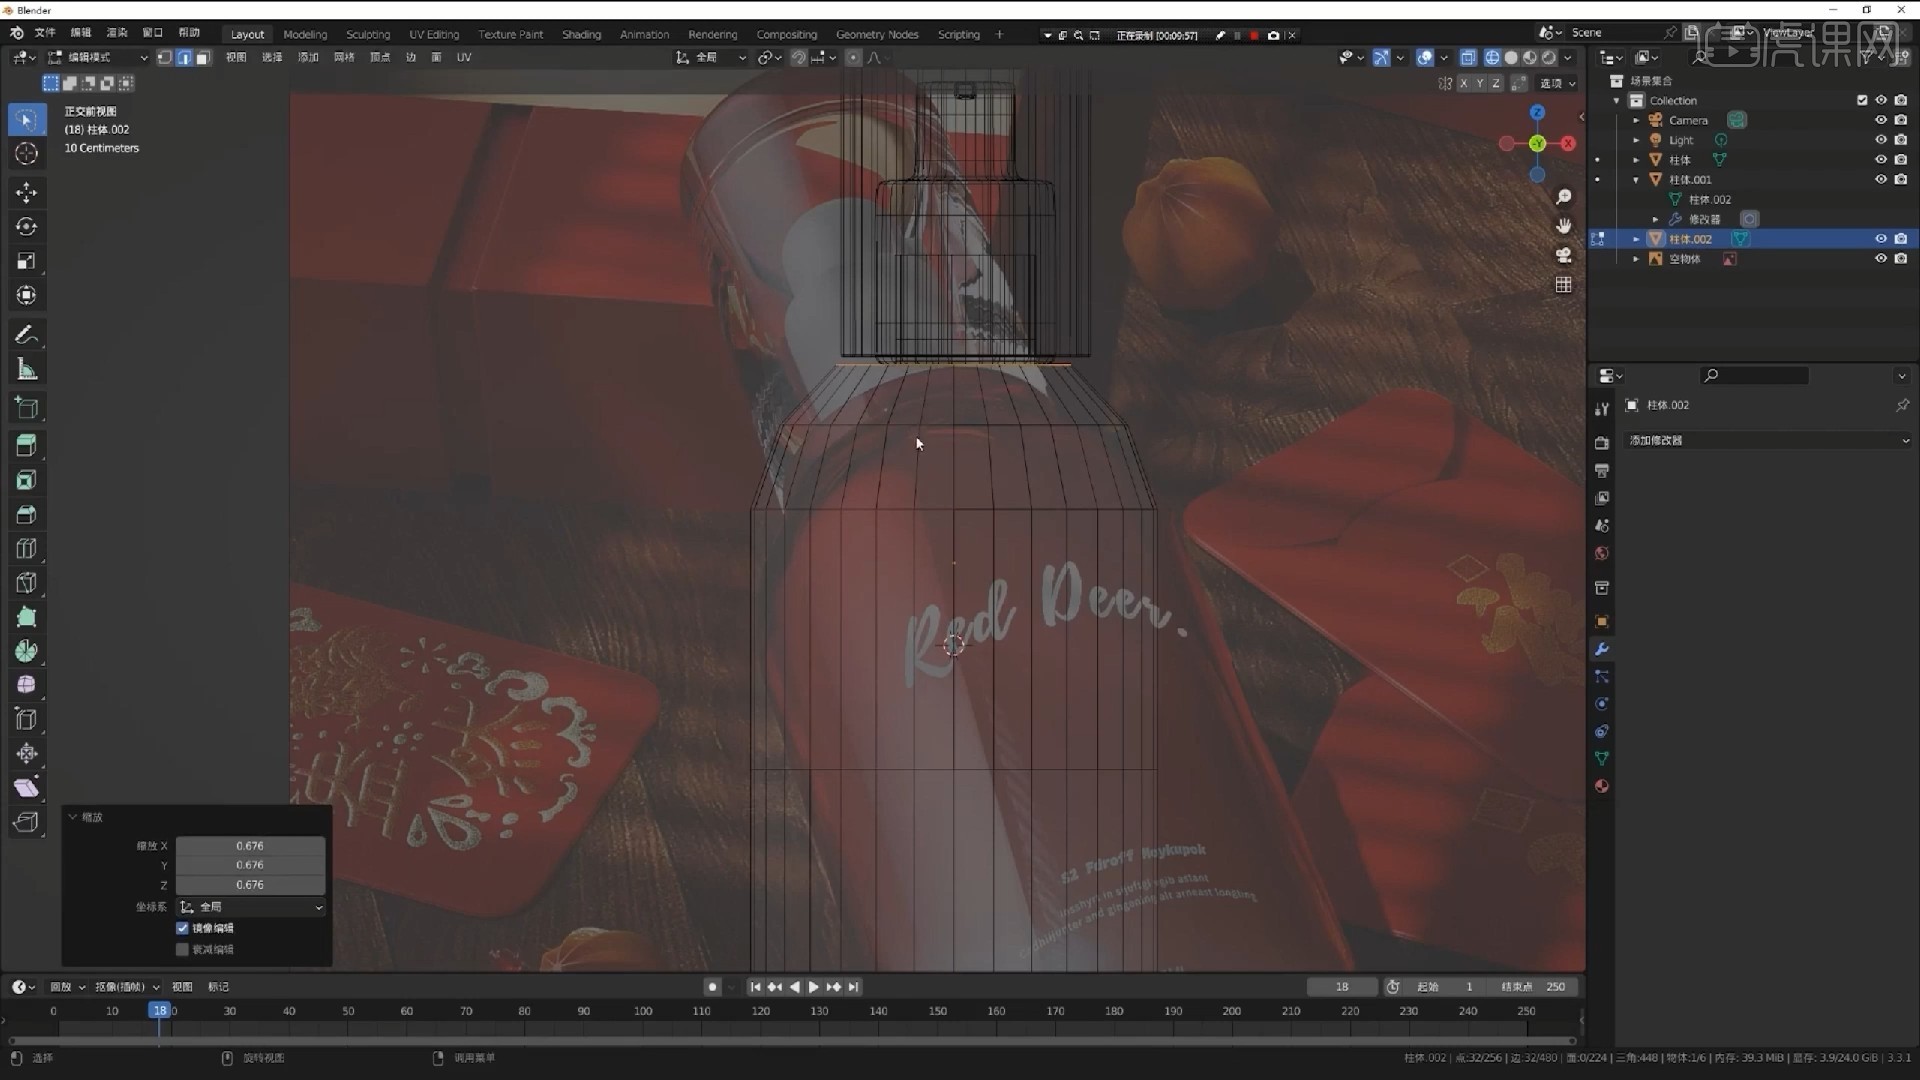
Task: Jump to the start frame
Action: pos(755,987)
